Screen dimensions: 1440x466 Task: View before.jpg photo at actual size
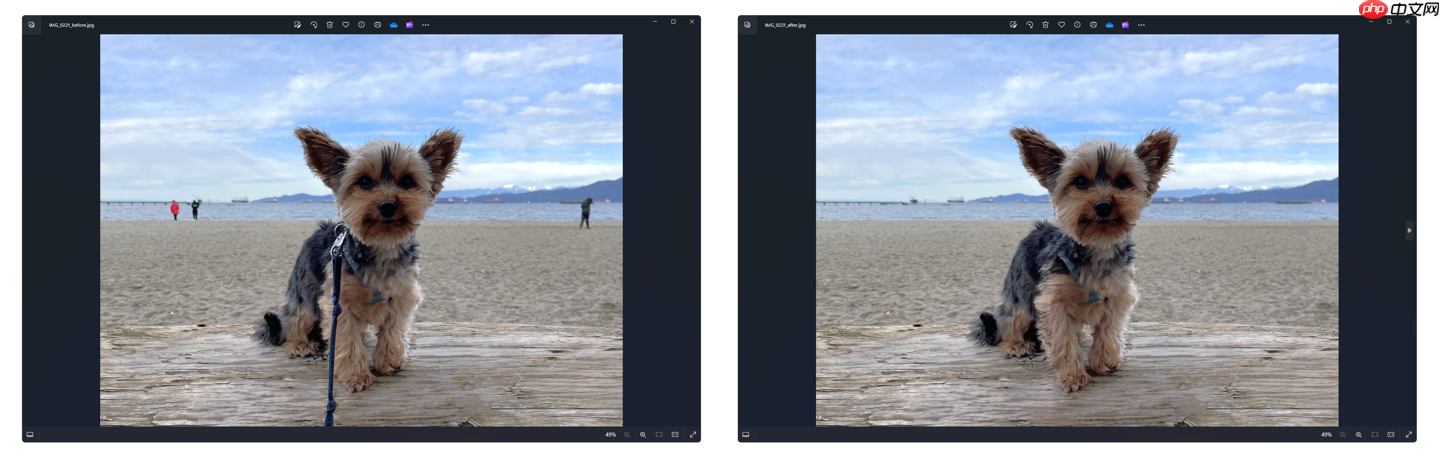675,435
